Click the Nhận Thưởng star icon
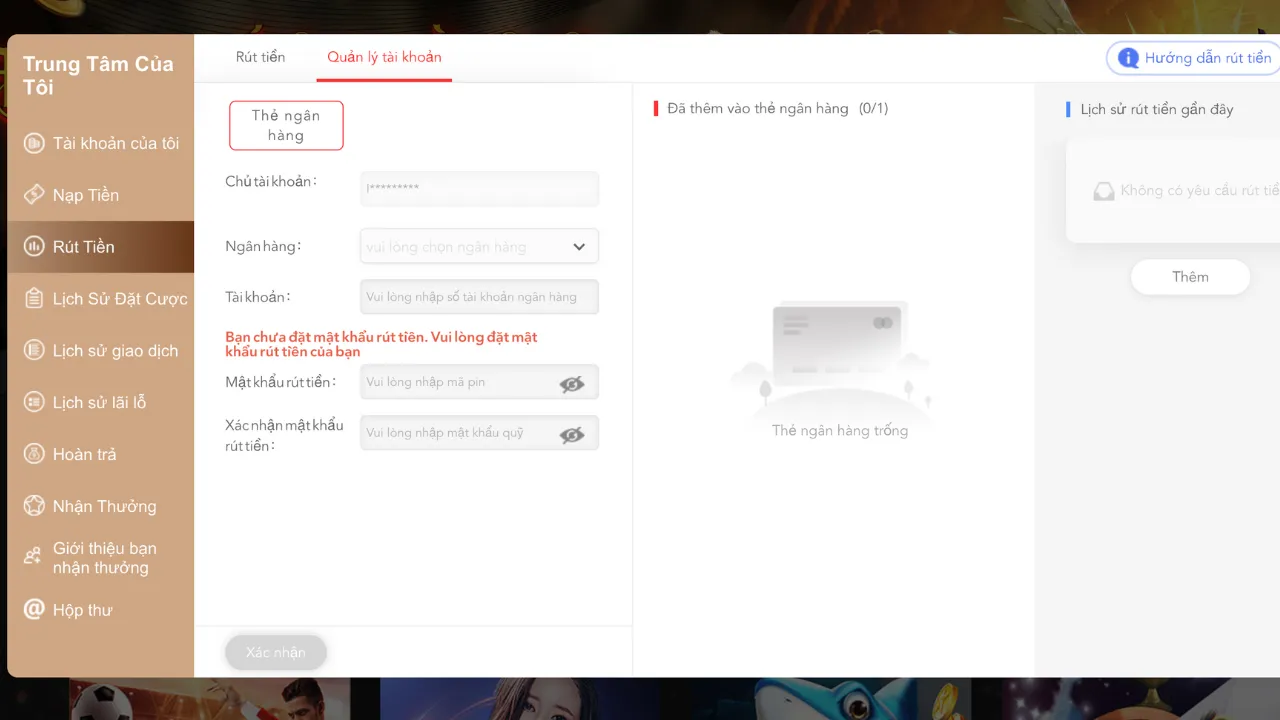Viewport: 1280px width, 720px height. 34,506
